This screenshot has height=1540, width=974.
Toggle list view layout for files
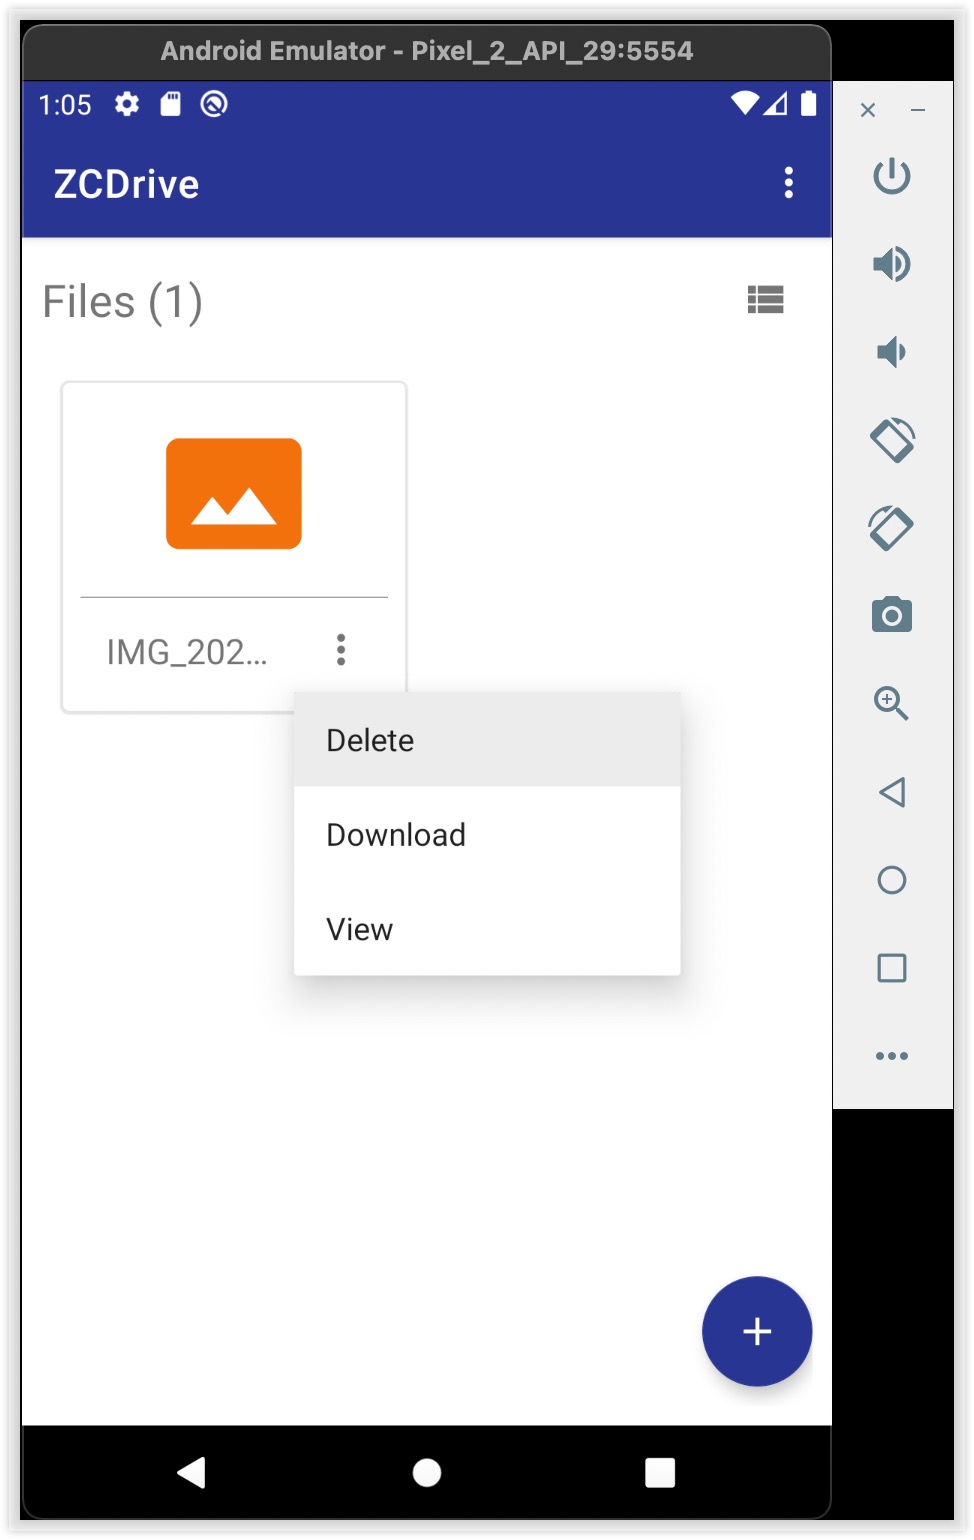(765, 300)
